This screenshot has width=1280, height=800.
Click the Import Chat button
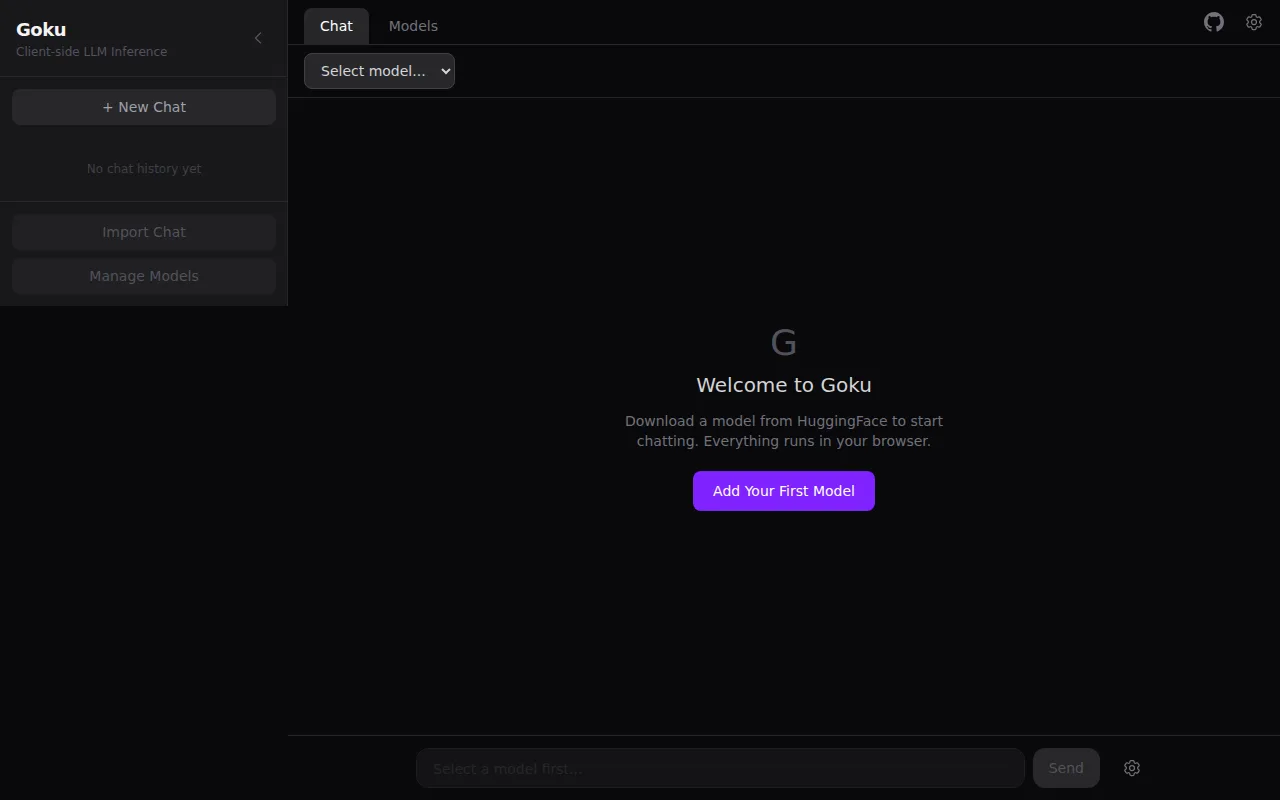[x=144, y=232]
